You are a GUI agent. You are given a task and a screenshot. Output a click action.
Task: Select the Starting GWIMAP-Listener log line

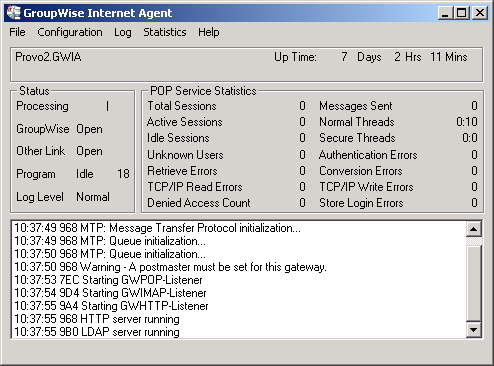pyautogui.click(x=110, y=293)
